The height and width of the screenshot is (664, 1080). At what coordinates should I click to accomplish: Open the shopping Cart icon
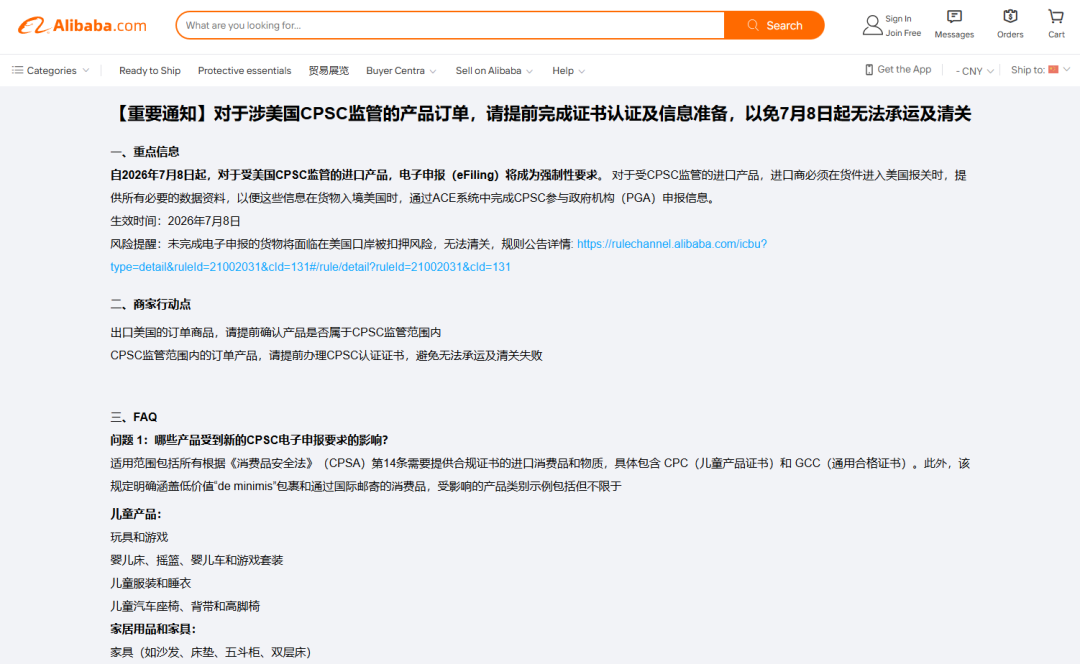1056,17
